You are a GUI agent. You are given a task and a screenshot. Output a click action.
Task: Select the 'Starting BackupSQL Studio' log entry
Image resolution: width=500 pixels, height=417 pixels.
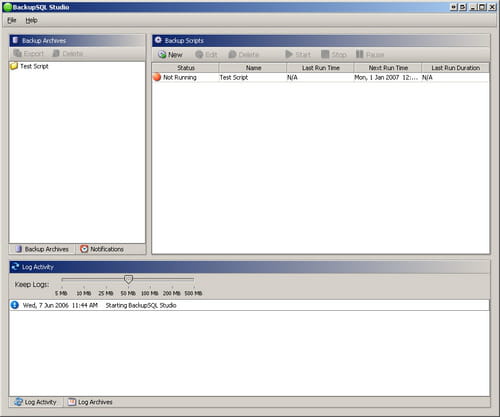point(249,305)
